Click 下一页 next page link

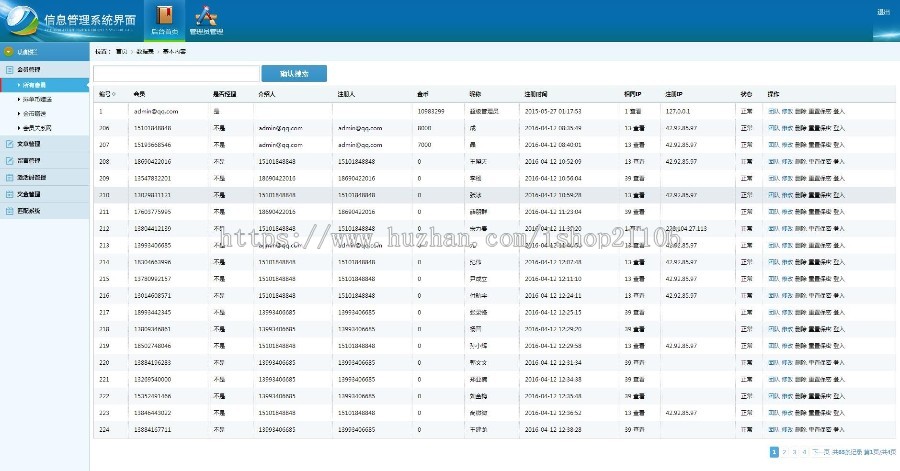coord(821,452)
